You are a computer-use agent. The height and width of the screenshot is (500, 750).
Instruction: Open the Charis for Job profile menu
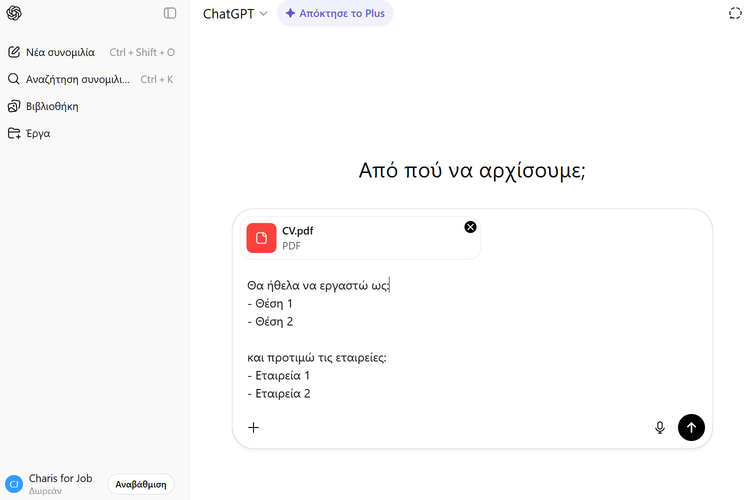click(x=60, y=484)
